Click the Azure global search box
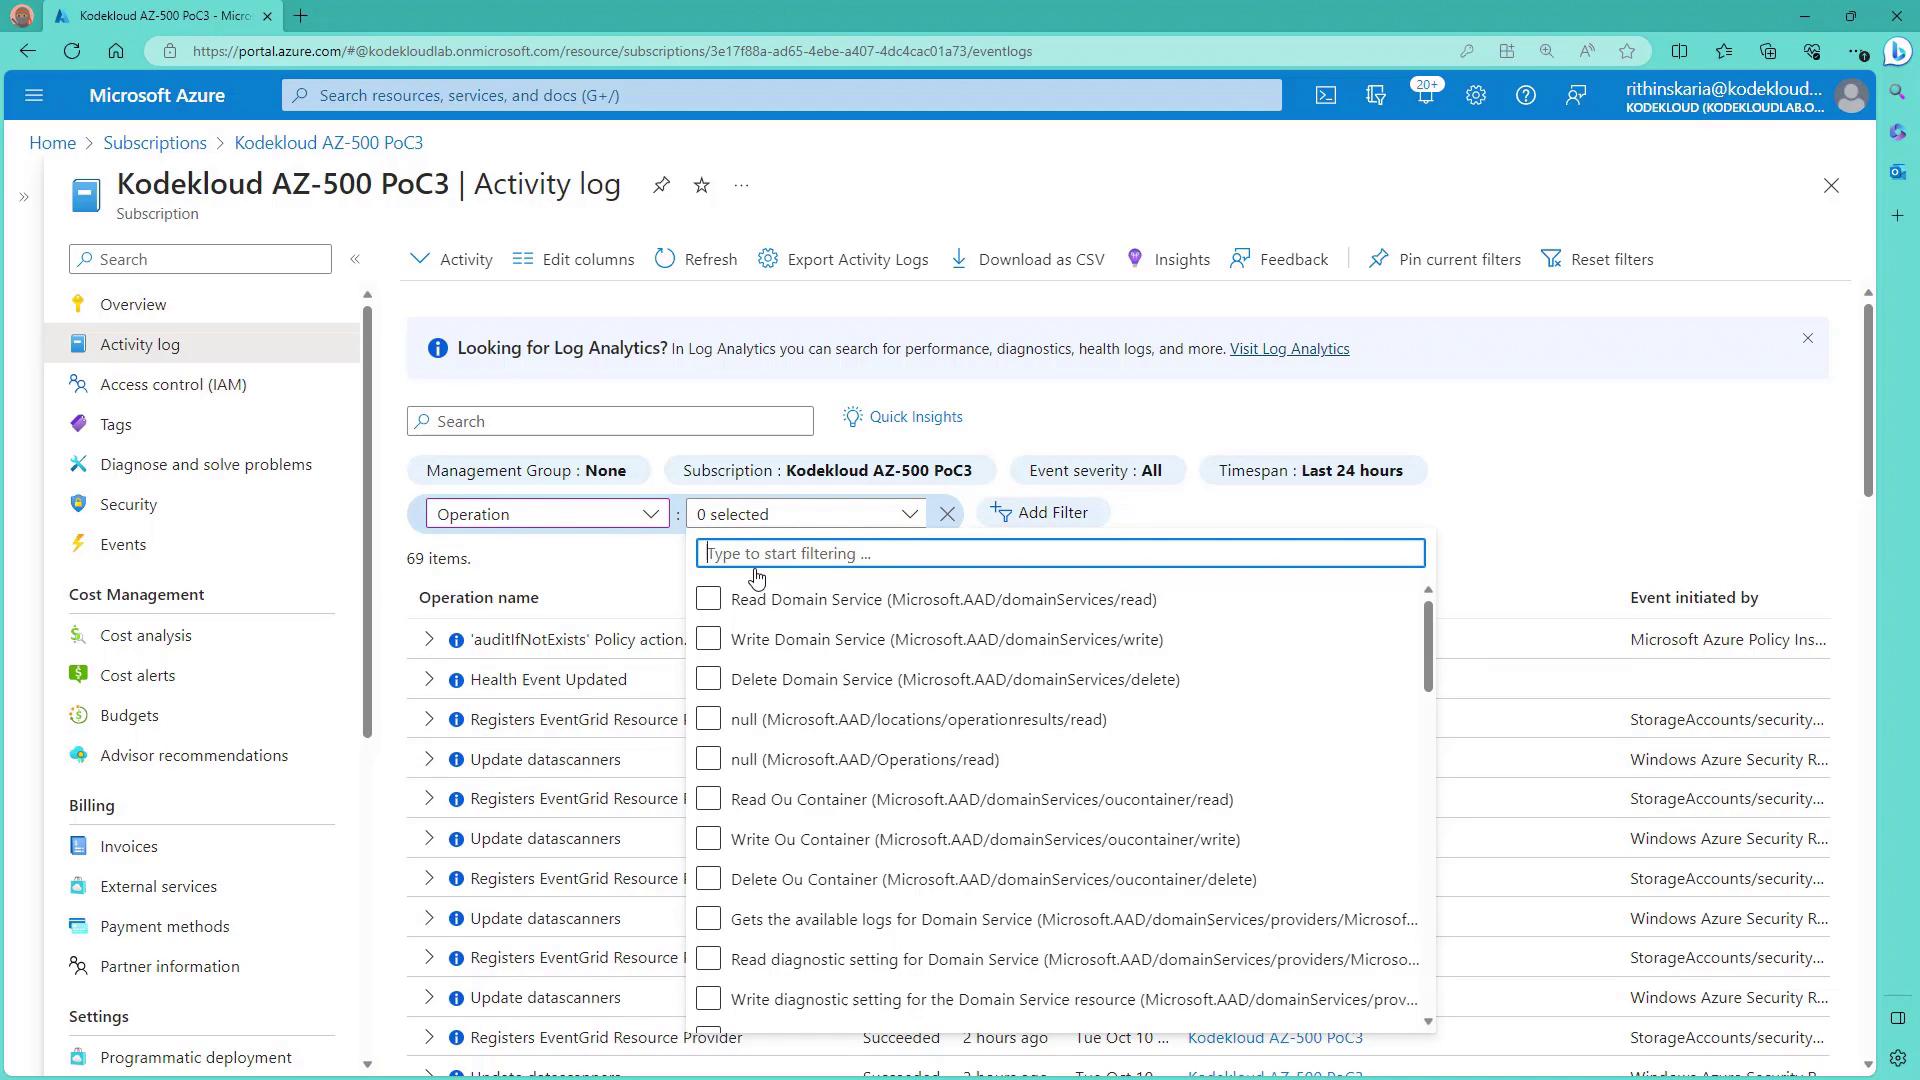The width and height of the screenshot is (1920, 1080). coord(782,95)
